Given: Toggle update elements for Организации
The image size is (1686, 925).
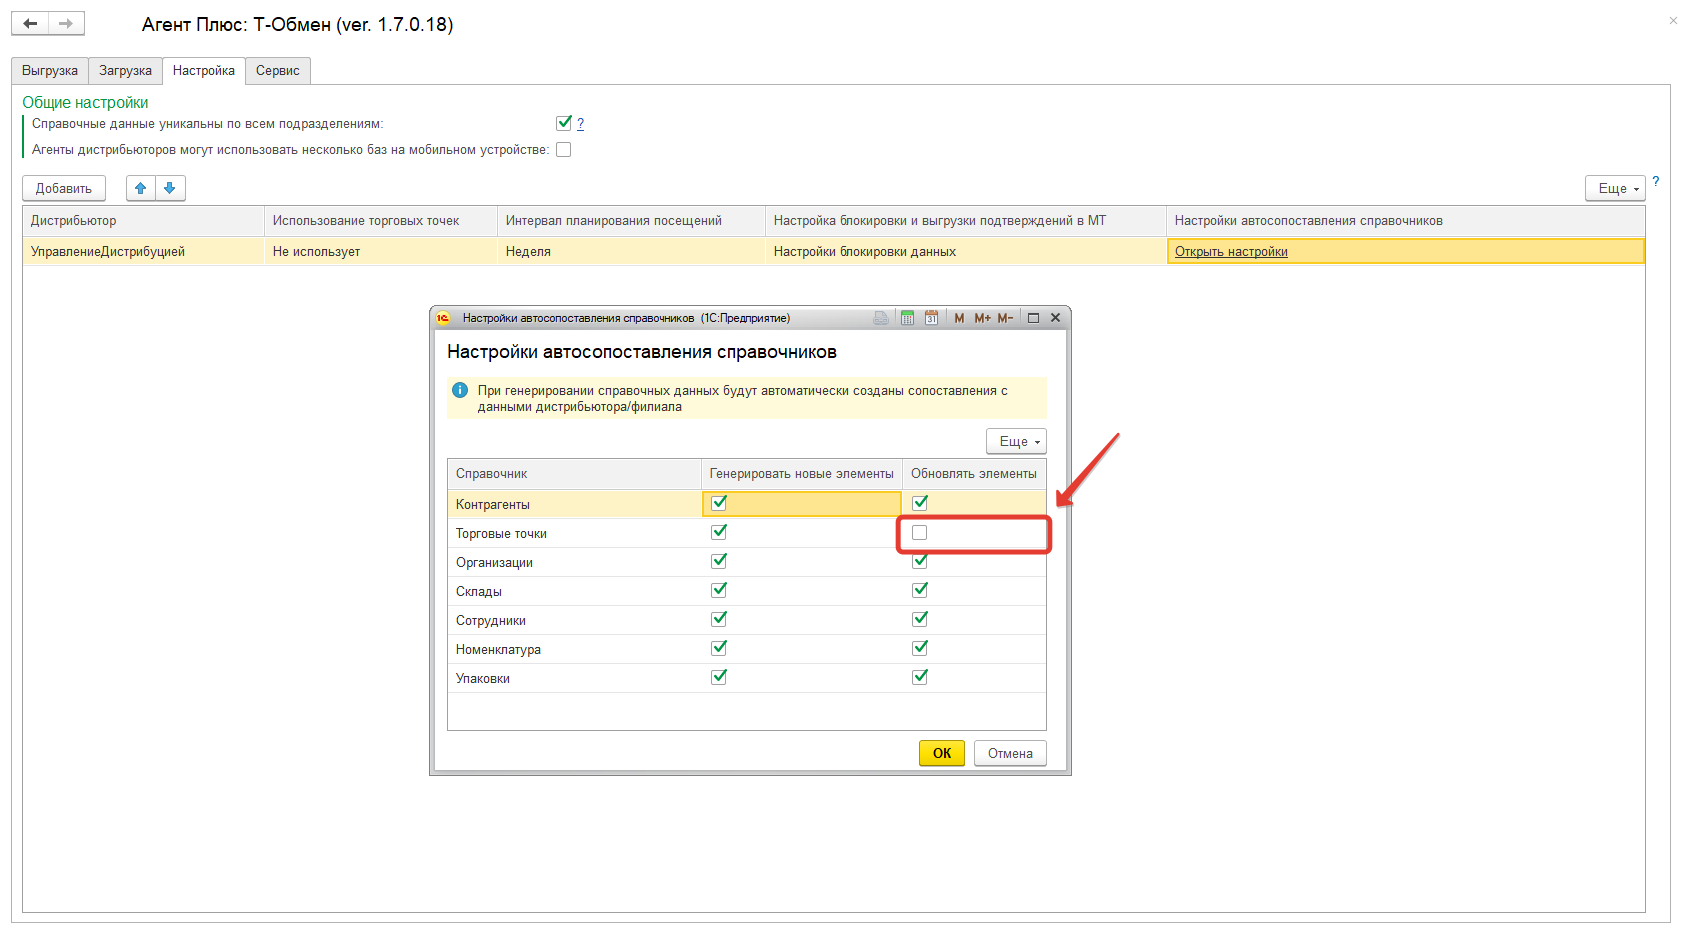Looking at the screenshot, I should click(x=920, y=561).
